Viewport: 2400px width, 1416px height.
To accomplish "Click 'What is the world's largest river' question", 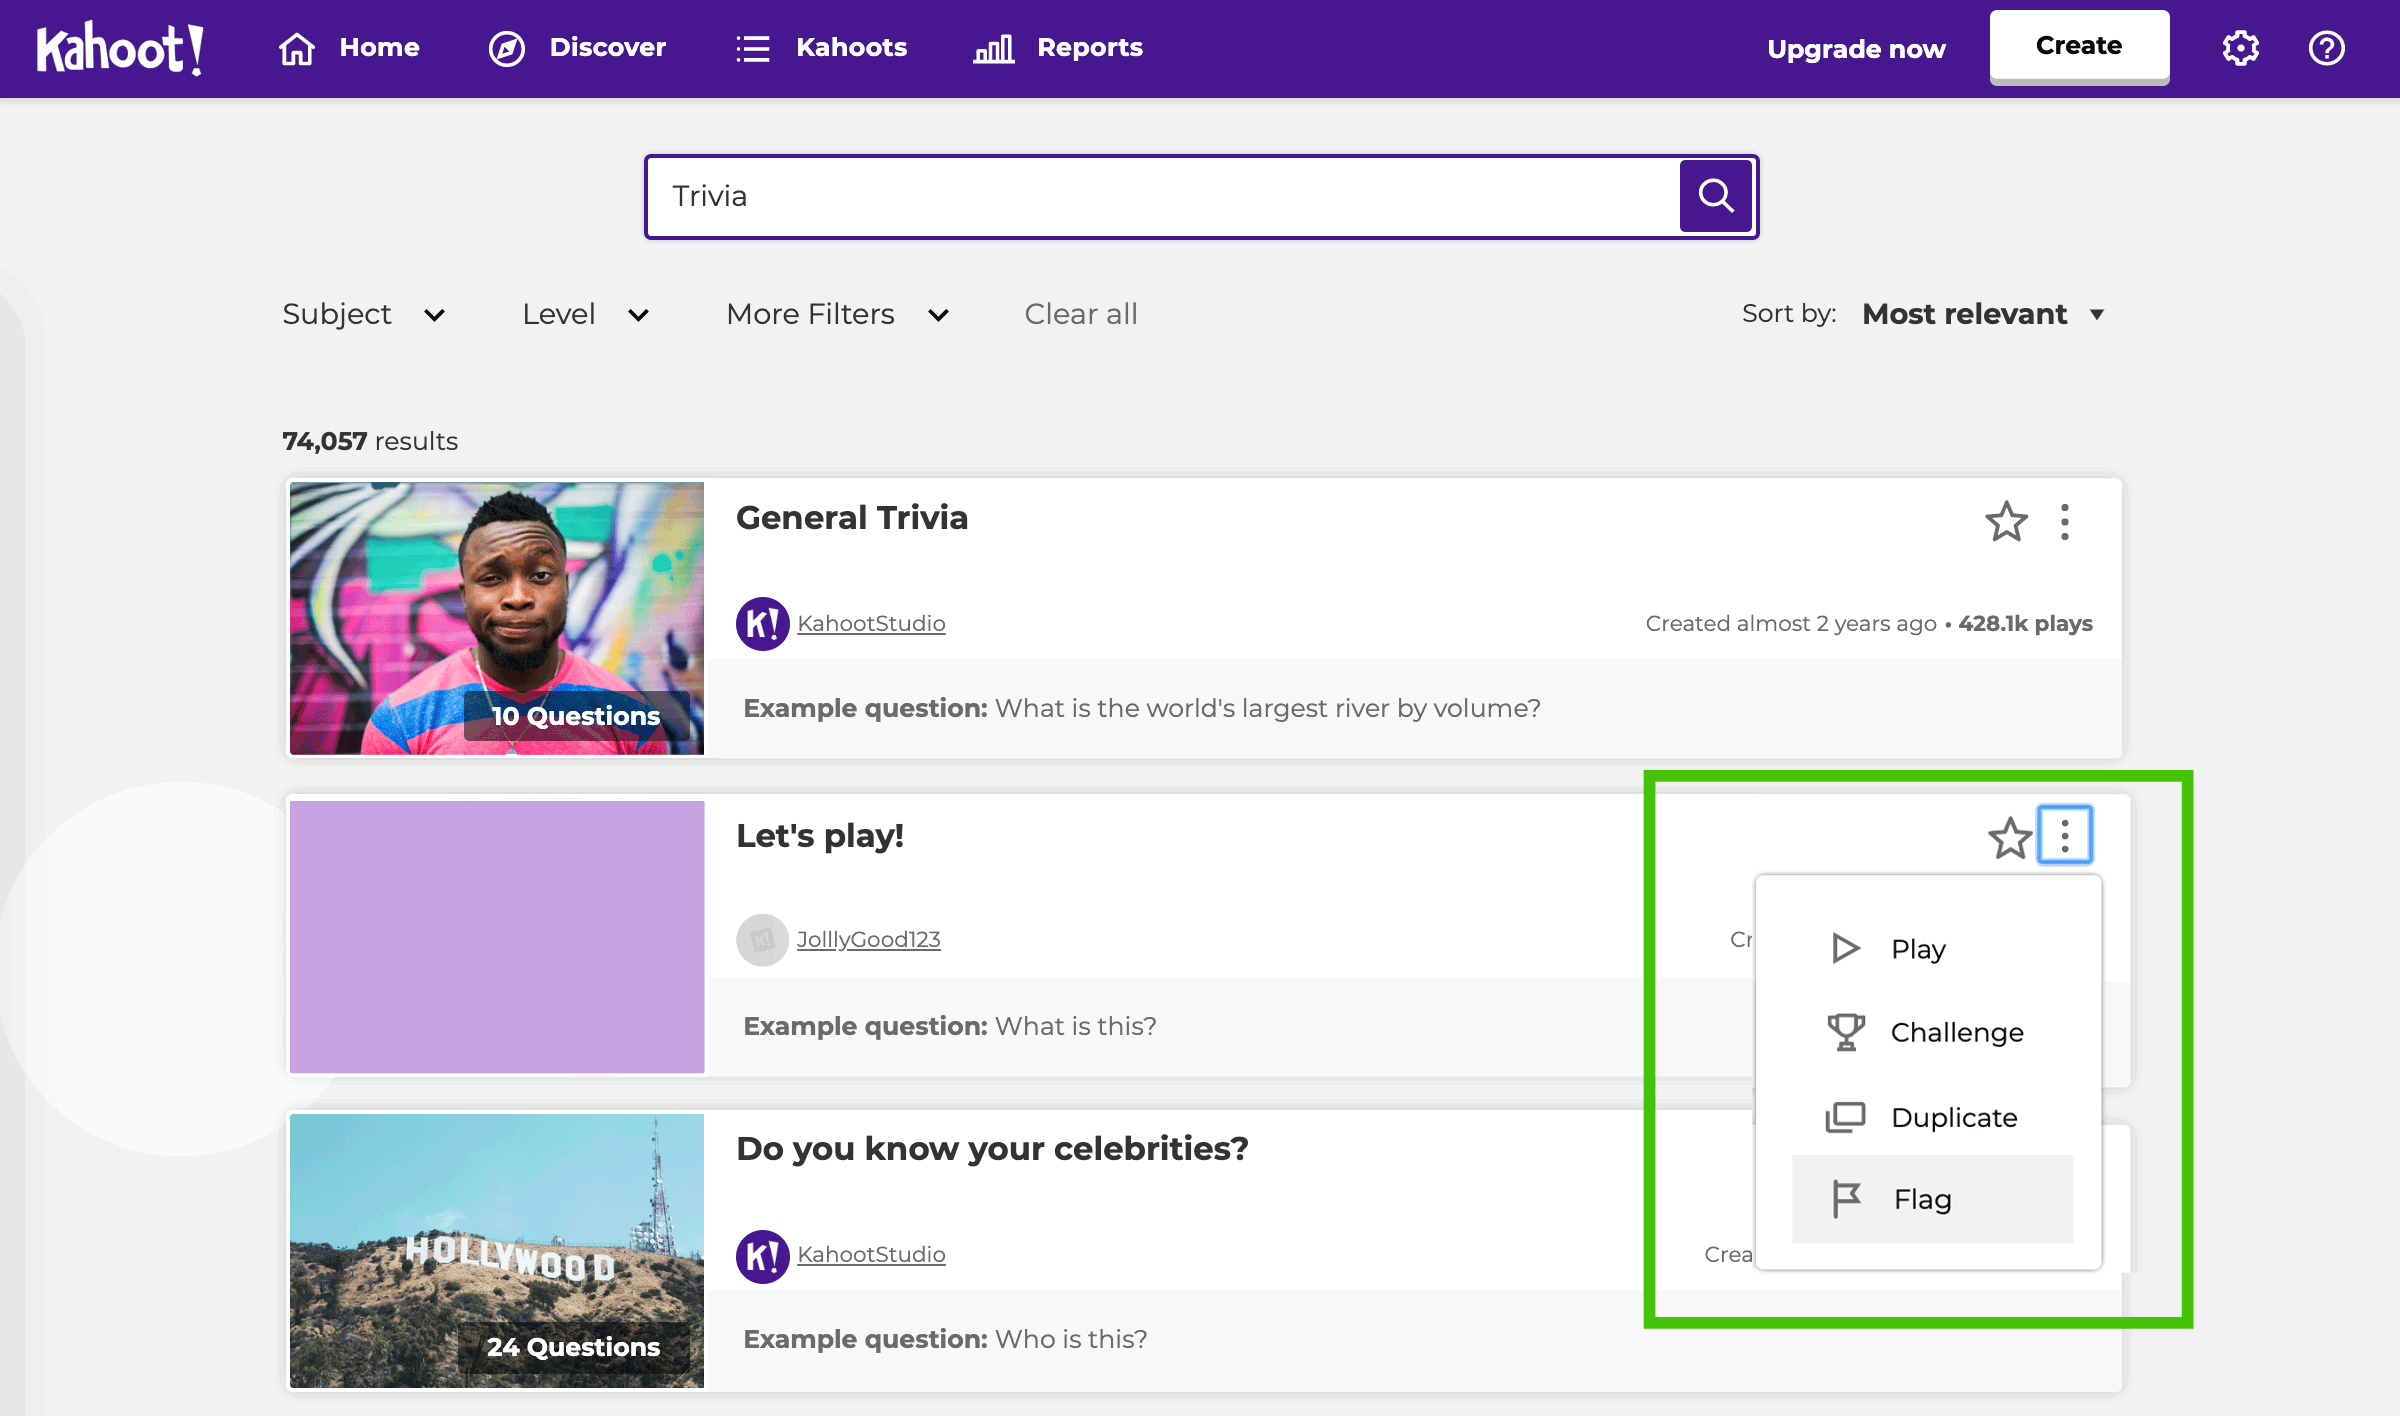I will [1268, 708].
